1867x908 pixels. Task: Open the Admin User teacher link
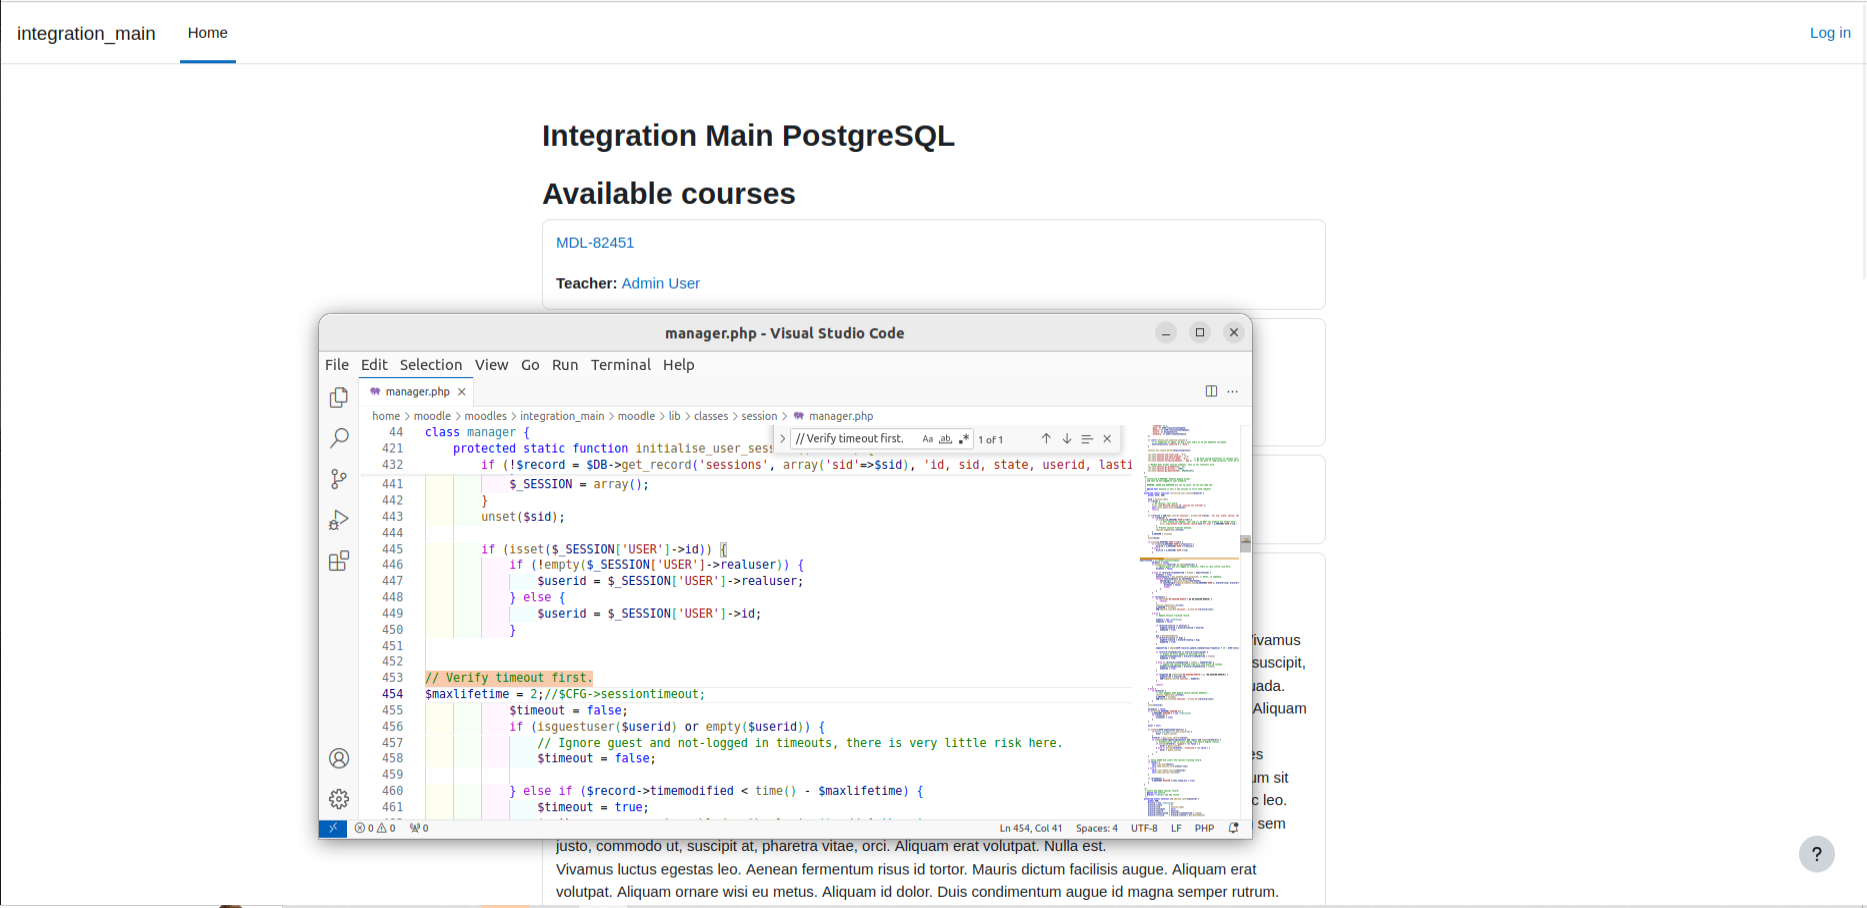661,284
